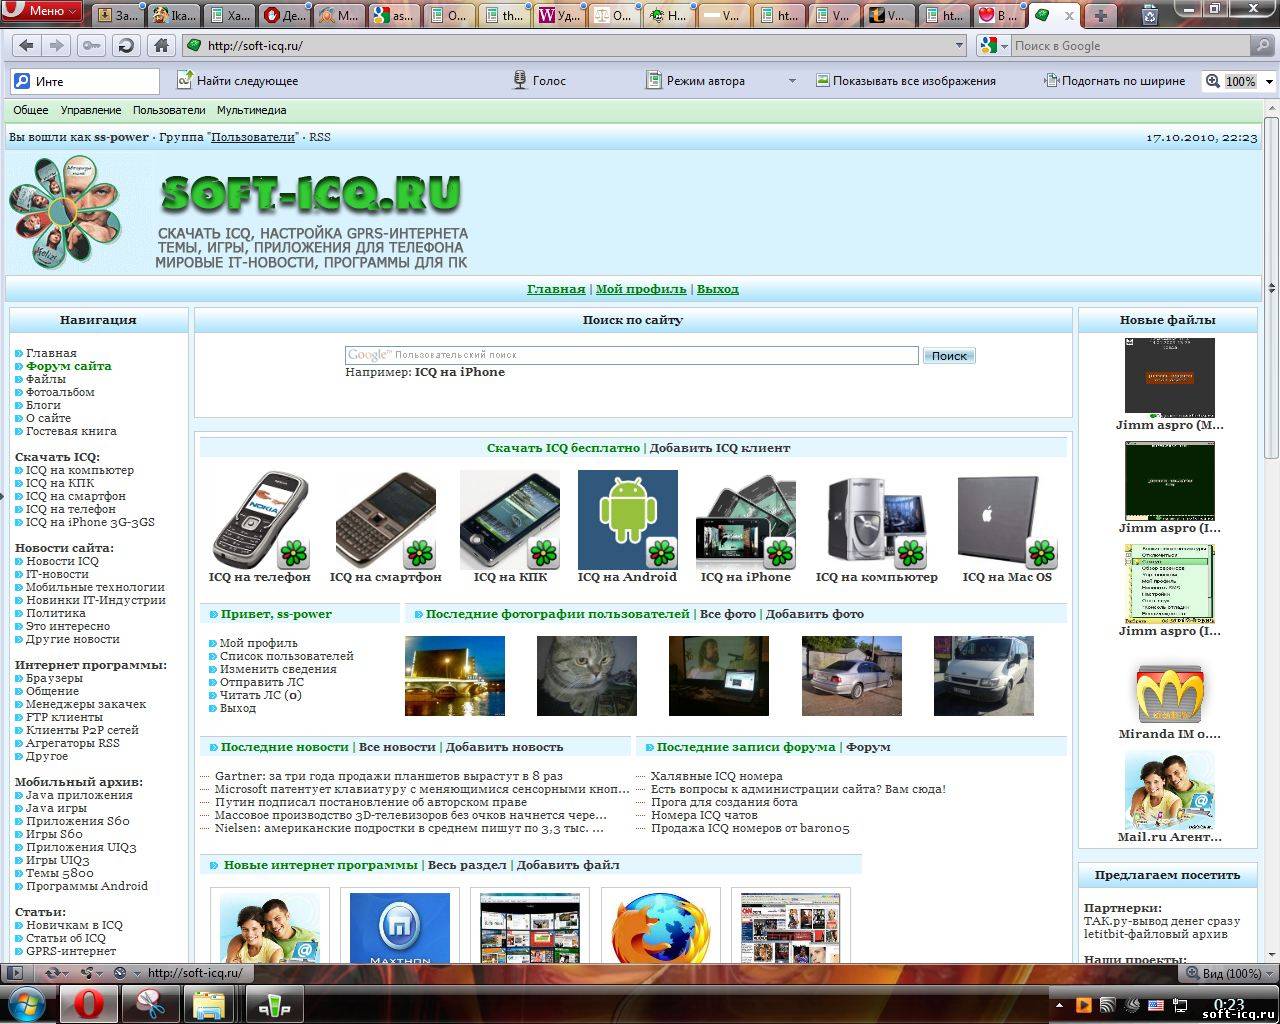
Task: Click the Maxthon browser program icon
Action: point(400,928)
